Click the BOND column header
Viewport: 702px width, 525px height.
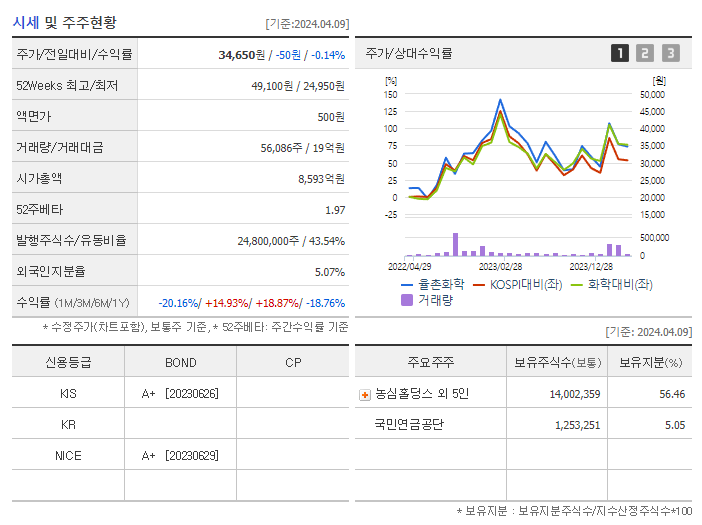tap(180, 363)
